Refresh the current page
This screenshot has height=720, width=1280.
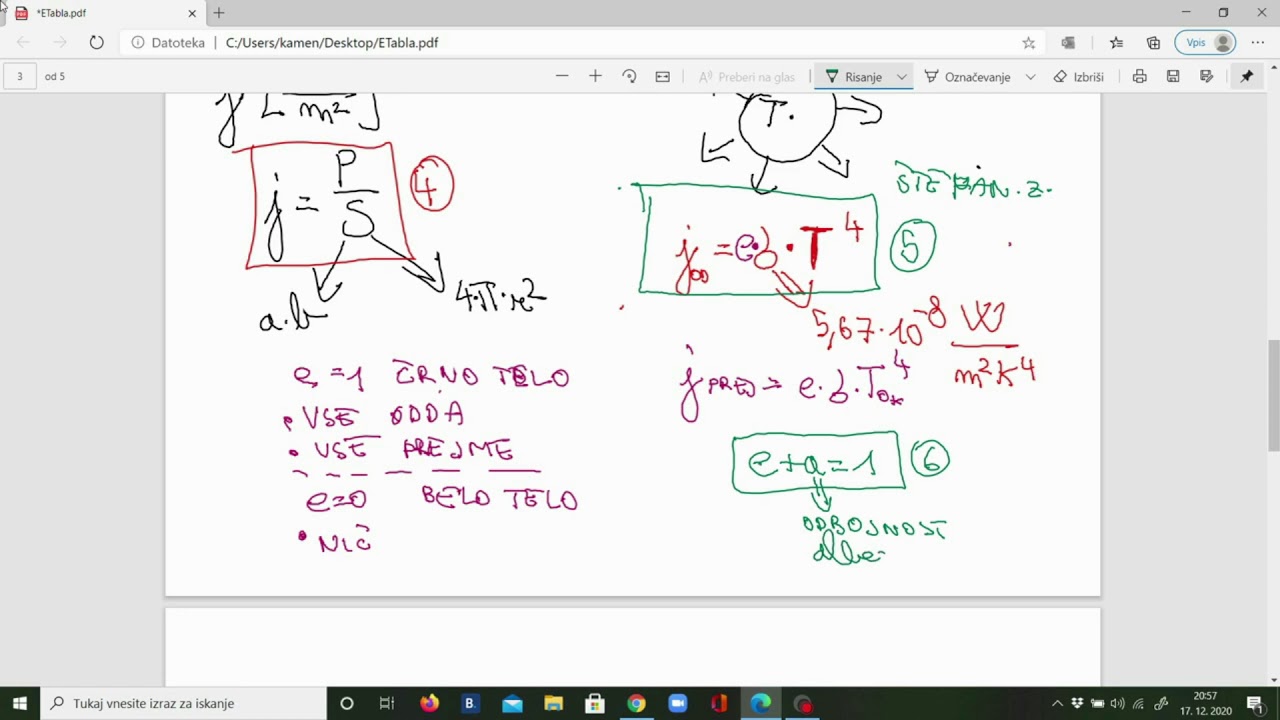96,42
